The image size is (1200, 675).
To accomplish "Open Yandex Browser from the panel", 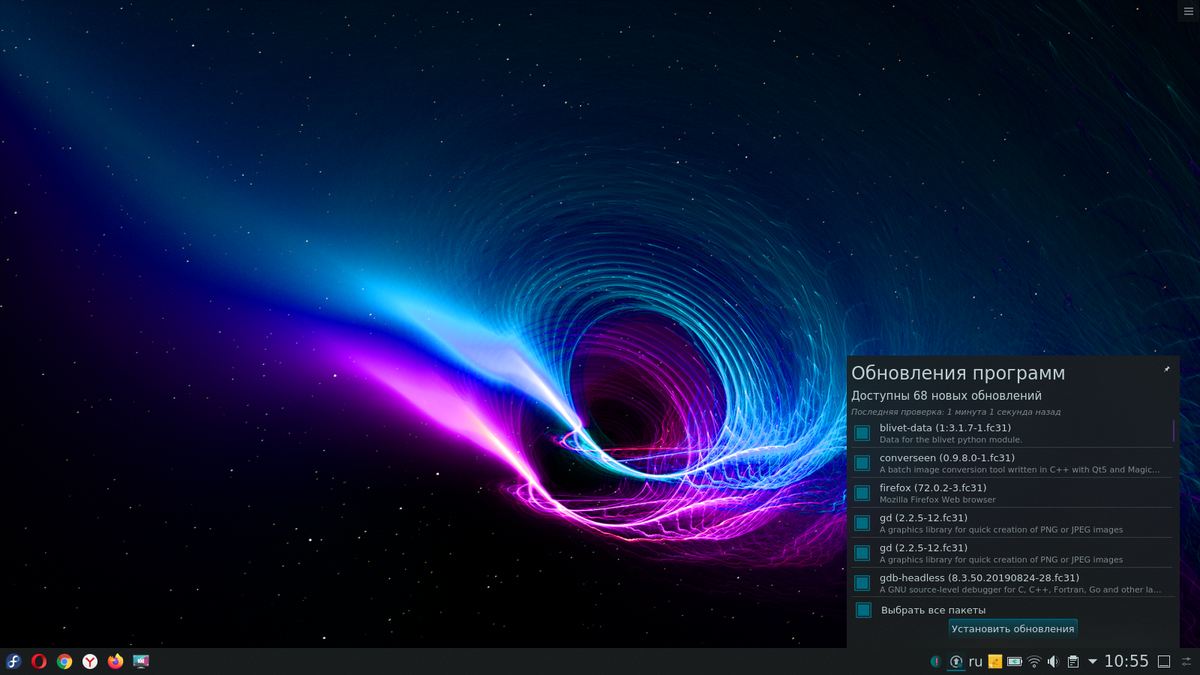I will 90,661.
